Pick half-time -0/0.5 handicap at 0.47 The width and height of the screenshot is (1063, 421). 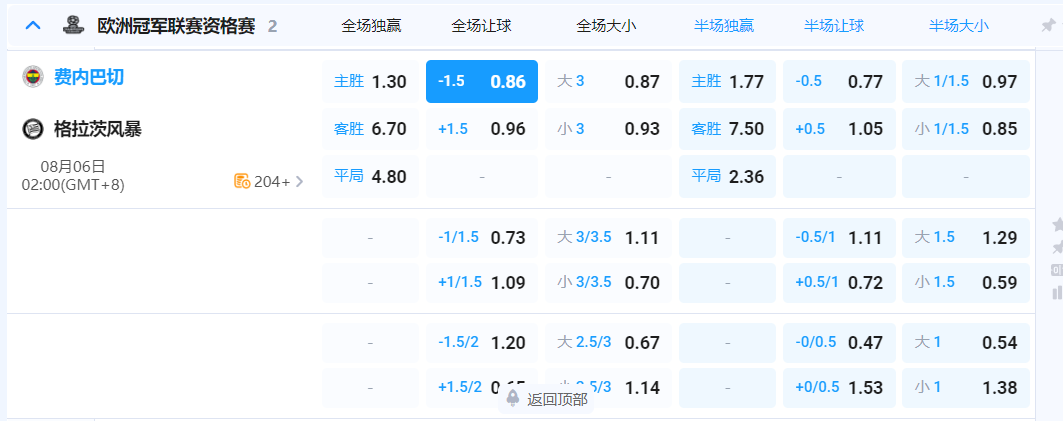(x=839, y=342)
